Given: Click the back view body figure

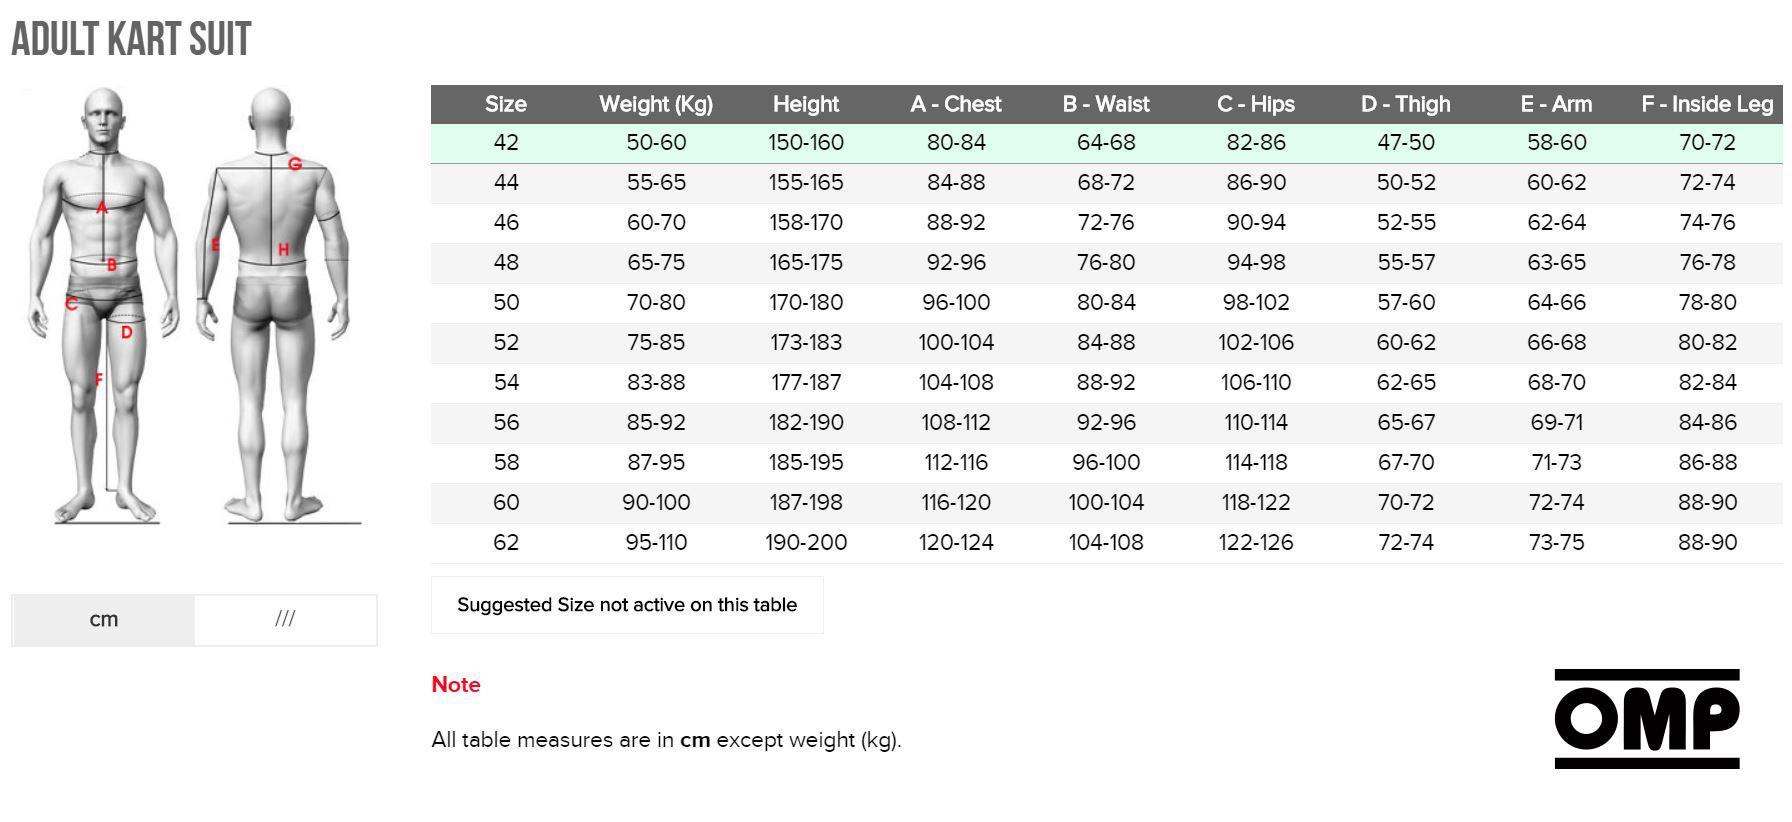Looking at the screenshot, I should point(273,305).
